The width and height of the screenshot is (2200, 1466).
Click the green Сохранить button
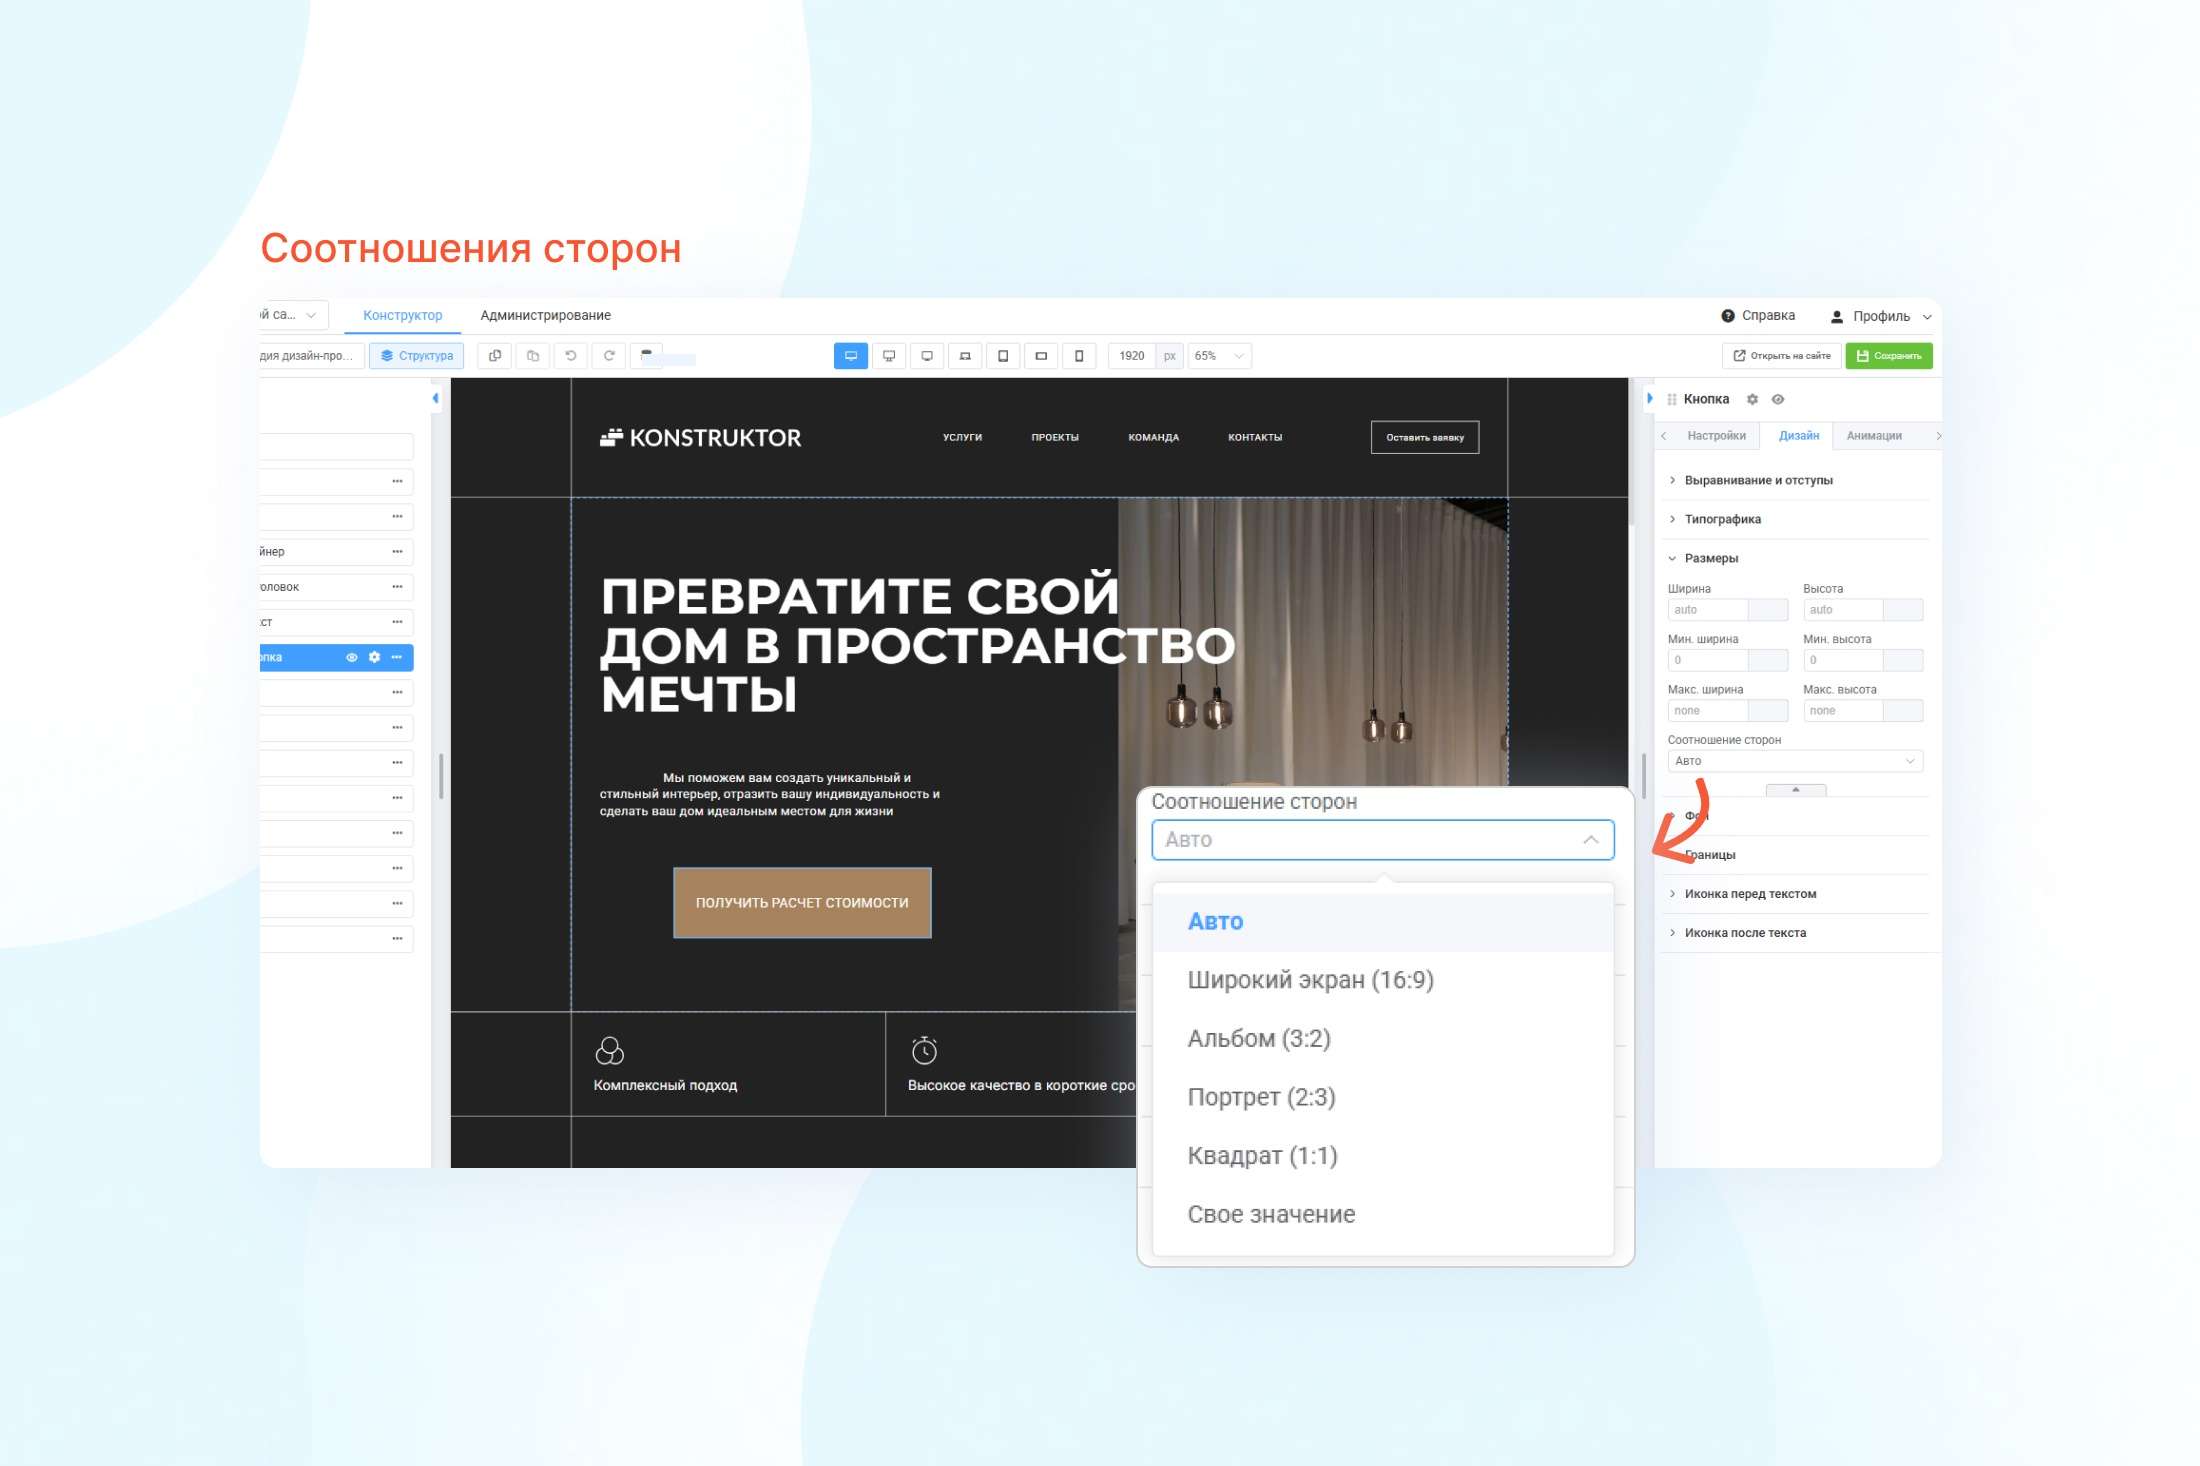pos(1888,356)
